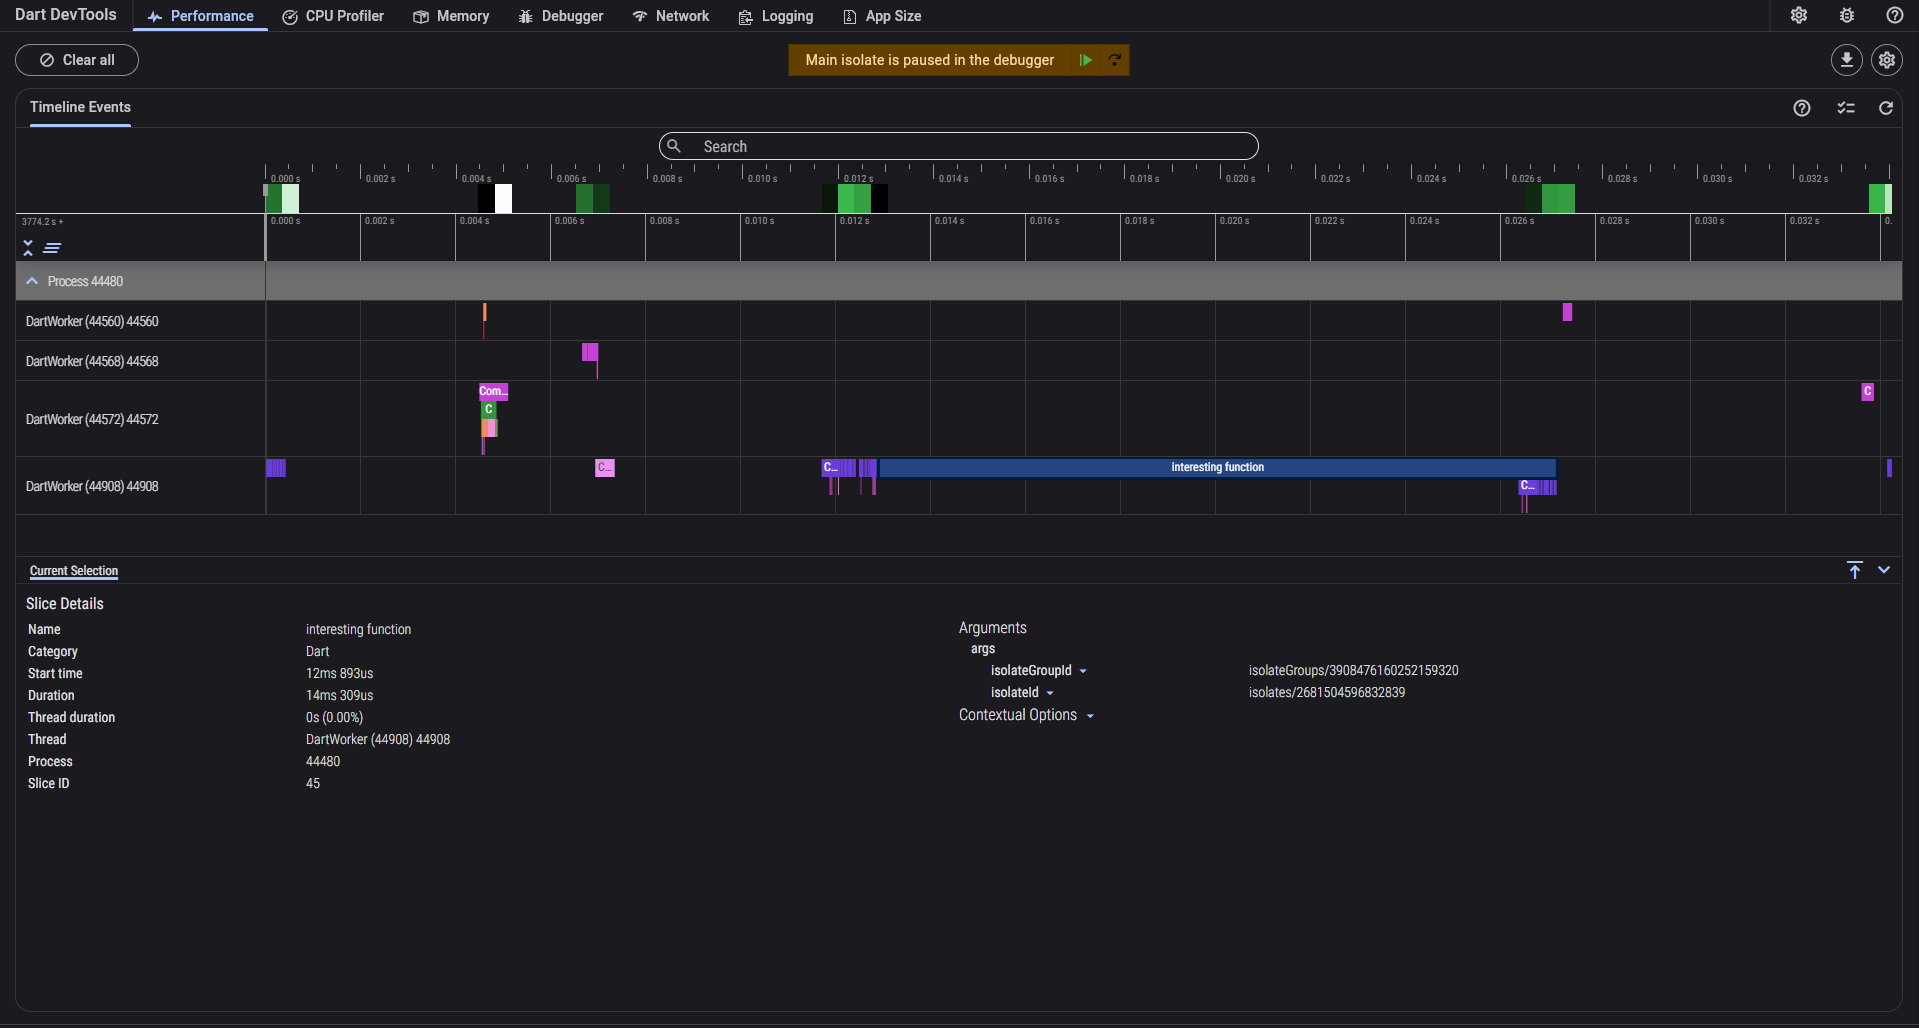Open the timeline help question icon
Screen dimensions: 1919x1028
[x=1802, y=108]
